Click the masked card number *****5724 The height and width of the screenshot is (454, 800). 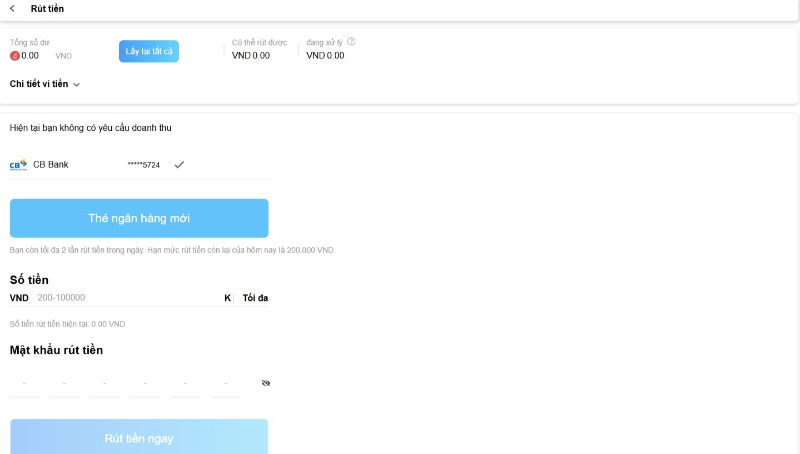tap(144, 164)
